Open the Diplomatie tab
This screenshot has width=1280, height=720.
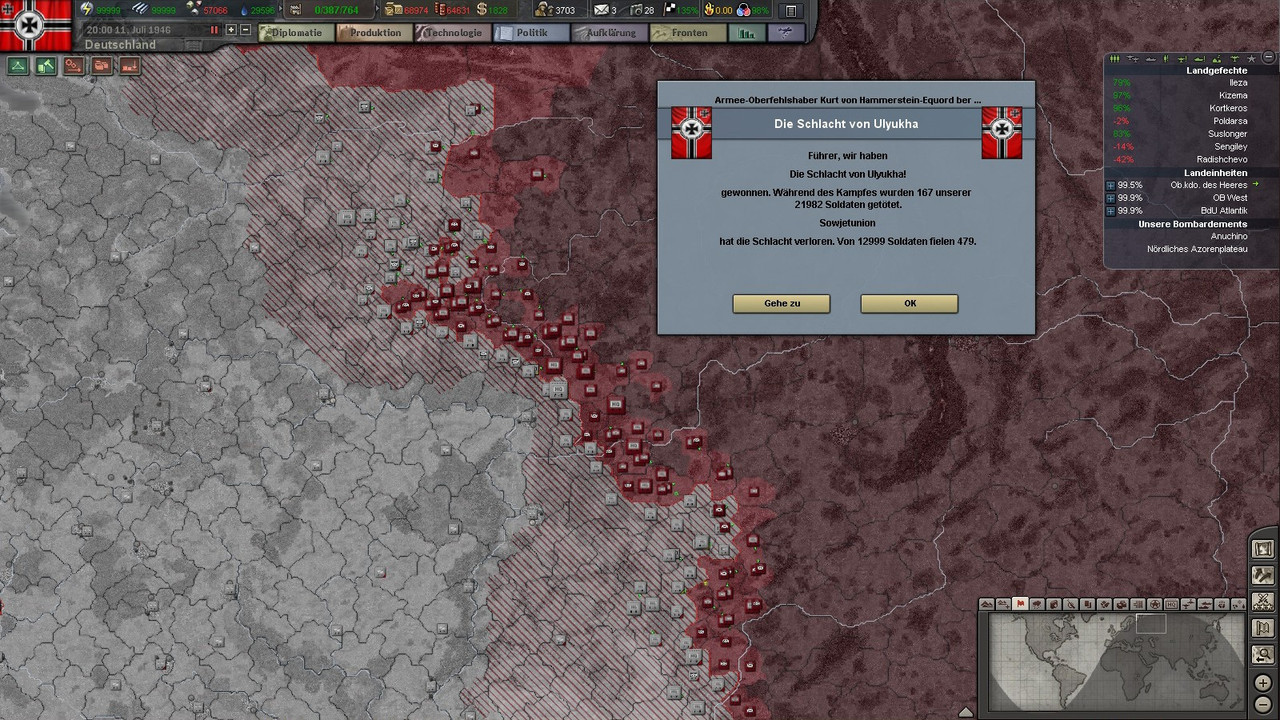(x=295, y=32)
